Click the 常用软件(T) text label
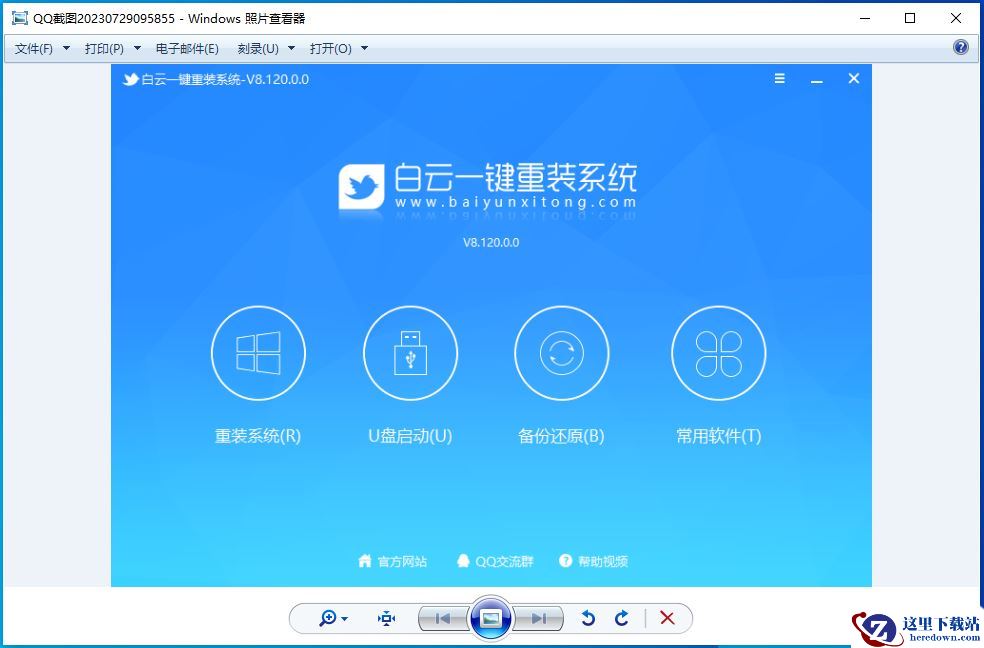This screenshot has width=984, height=648. click(x=719, y=436)
